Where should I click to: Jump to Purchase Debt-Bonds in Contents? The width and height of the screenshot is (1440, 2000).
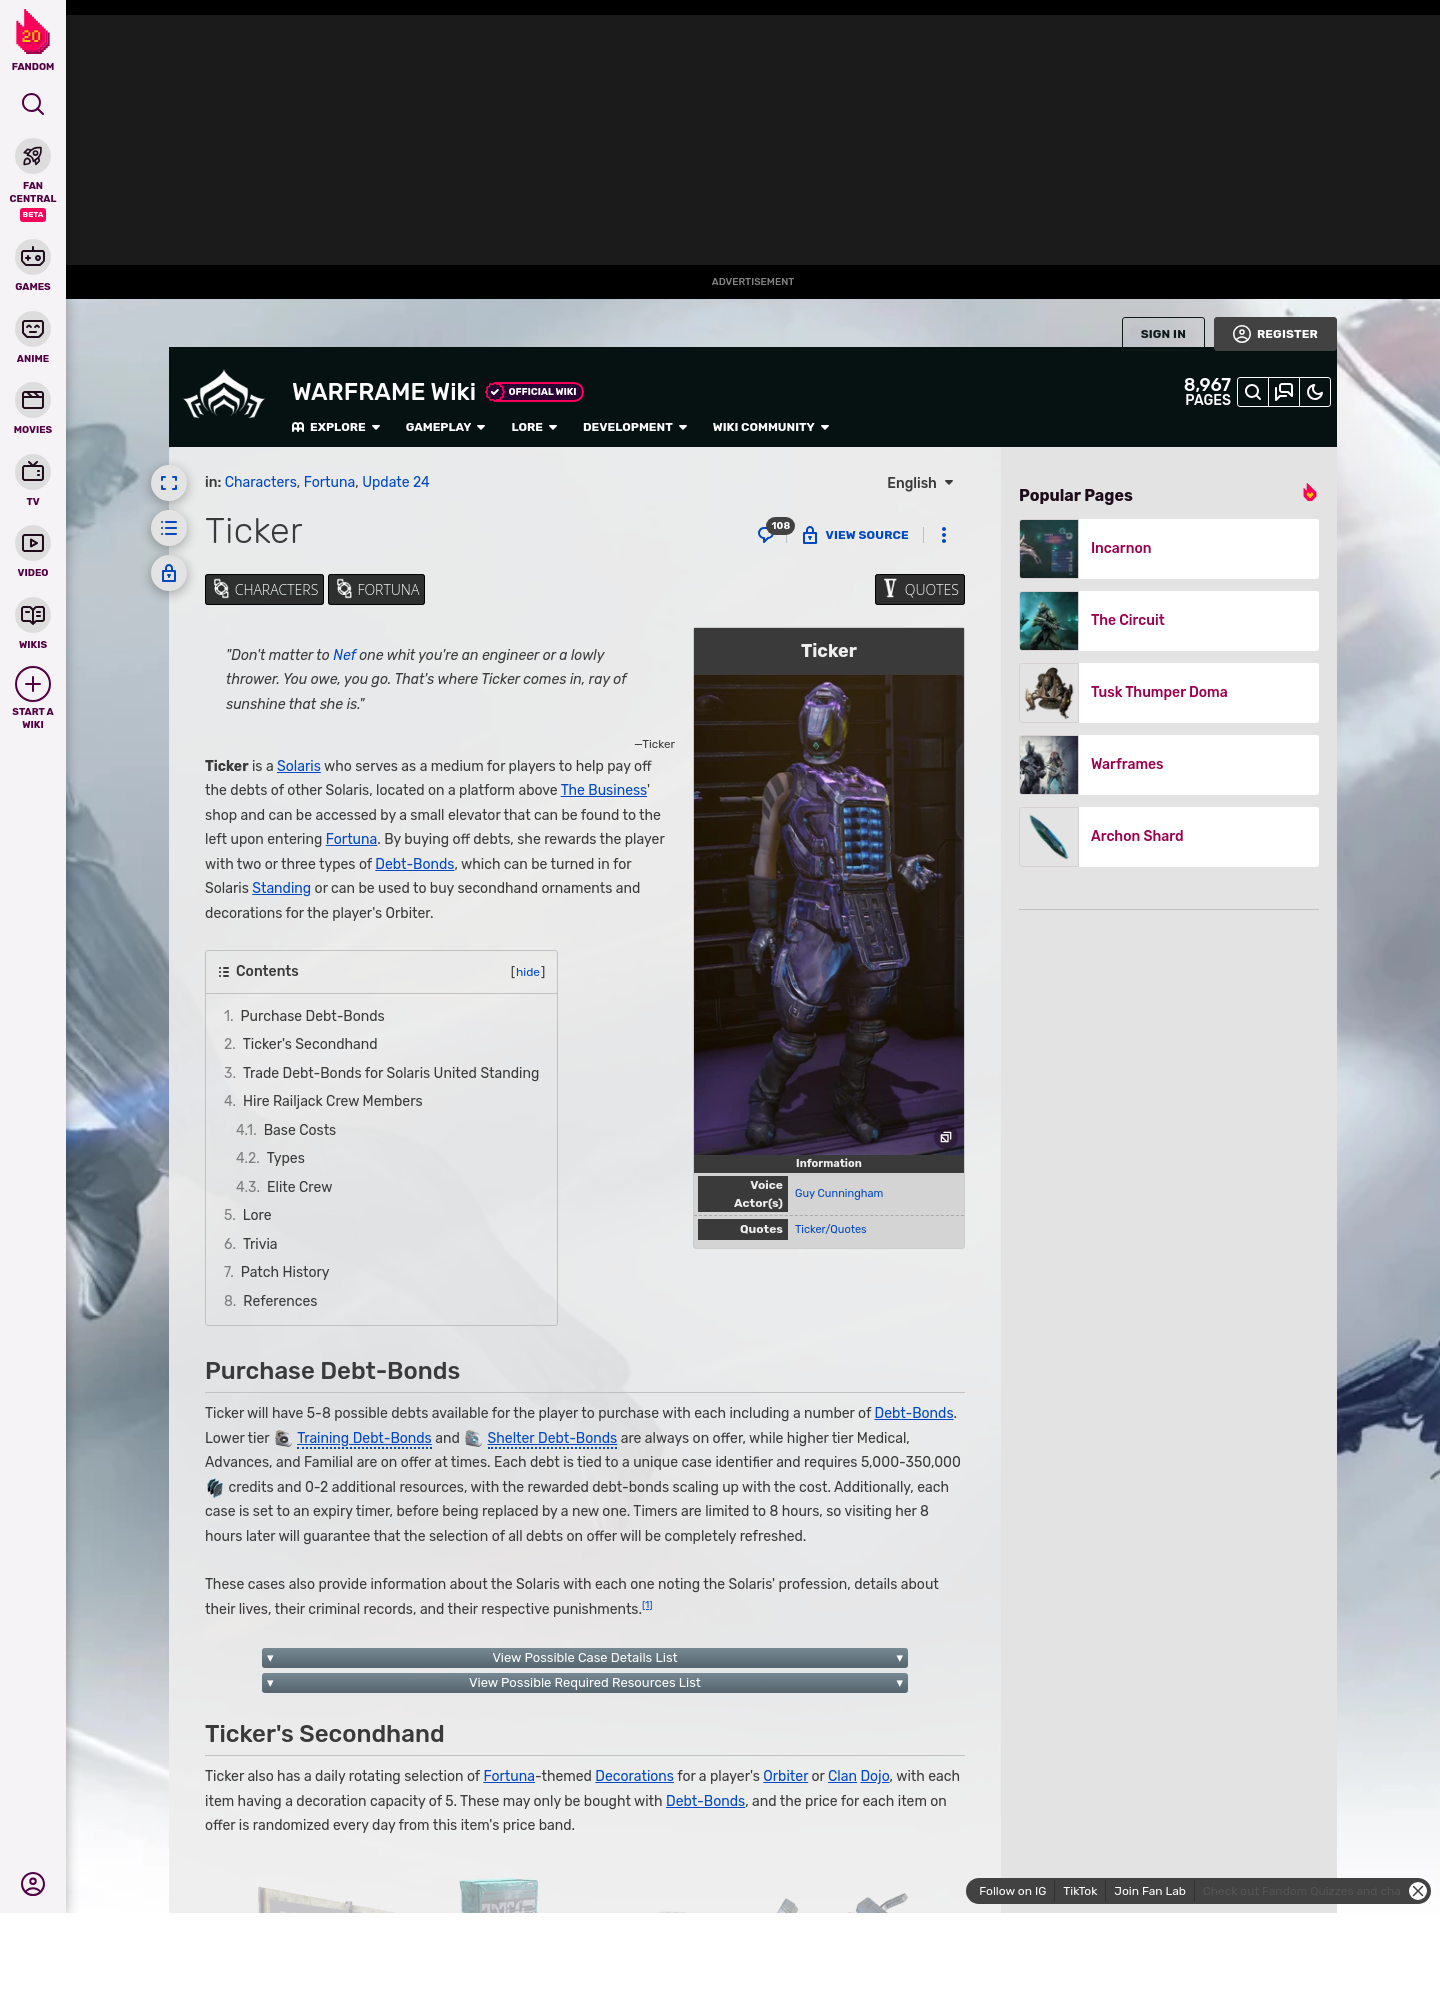(x=312, y=1016)
